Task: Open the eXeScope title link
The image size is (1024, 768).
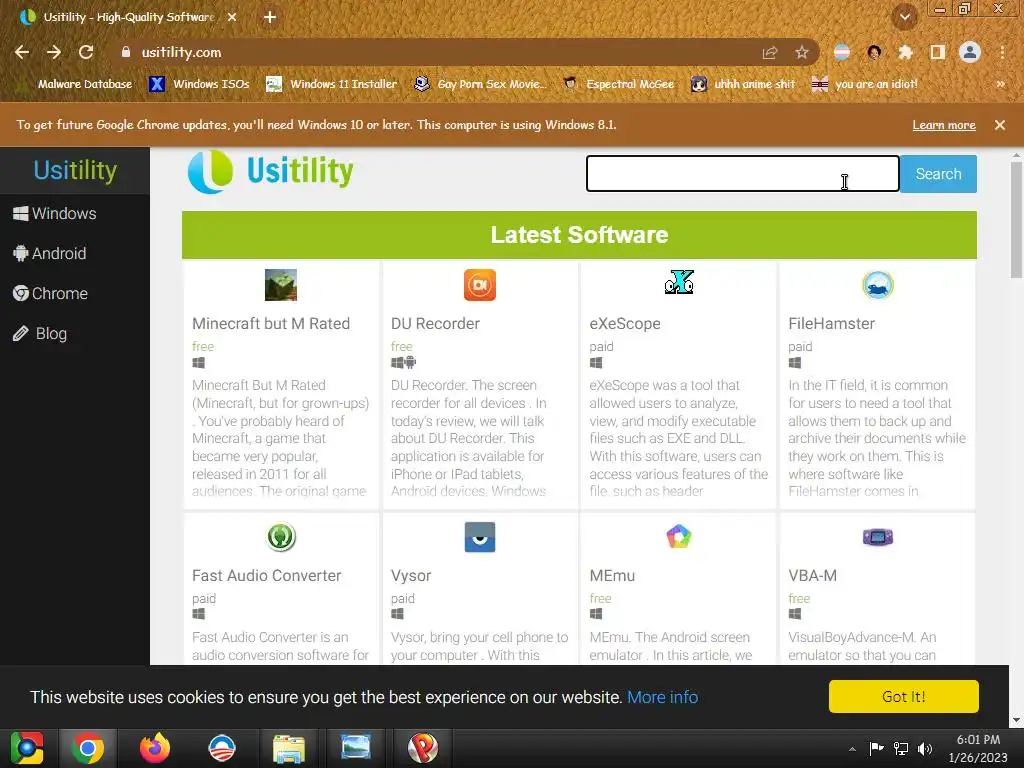Action: point(625,324)
